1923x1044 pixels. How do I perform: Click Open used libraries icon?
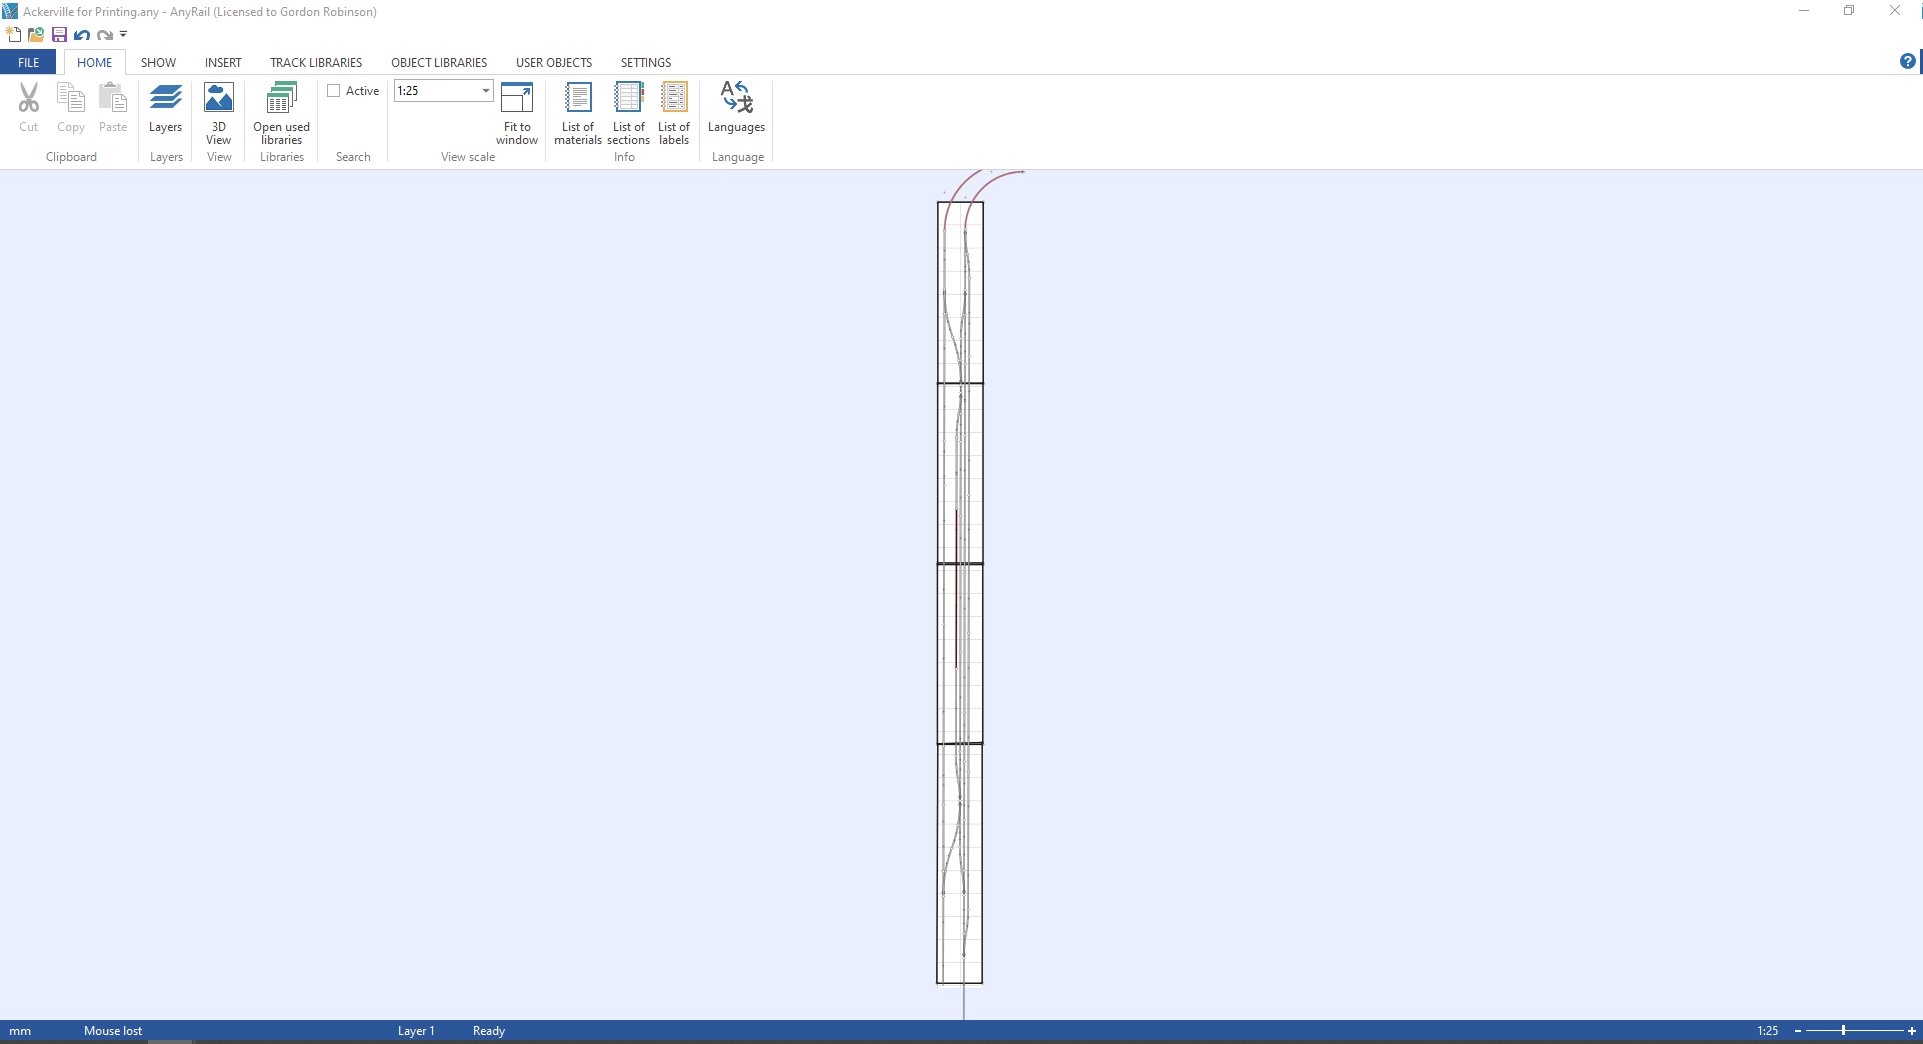pos(281,108)
